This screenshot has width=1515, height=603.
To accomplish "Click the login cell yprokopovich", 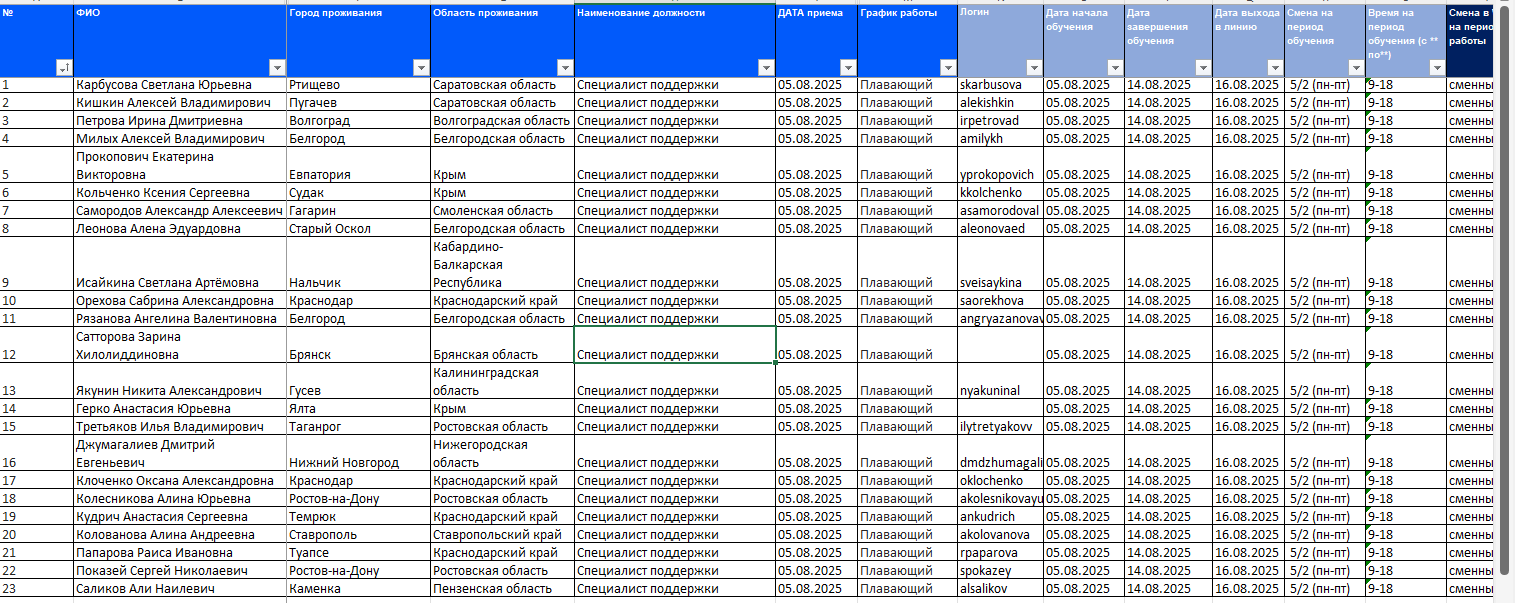I will (1000, 166).
